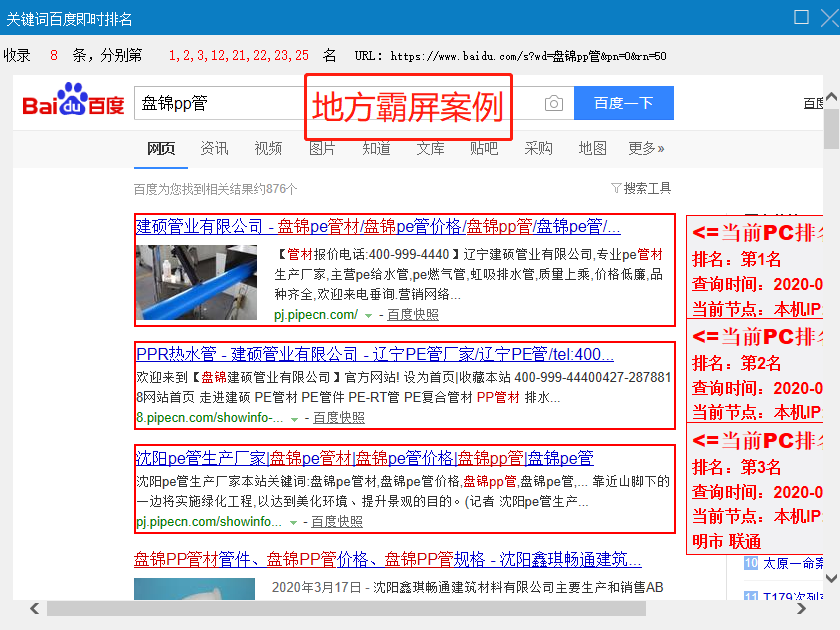This screenshot has height=630, width=840.
Task: Click the first result's blue pipe thumbnail
Action: [x=196, y=282]
